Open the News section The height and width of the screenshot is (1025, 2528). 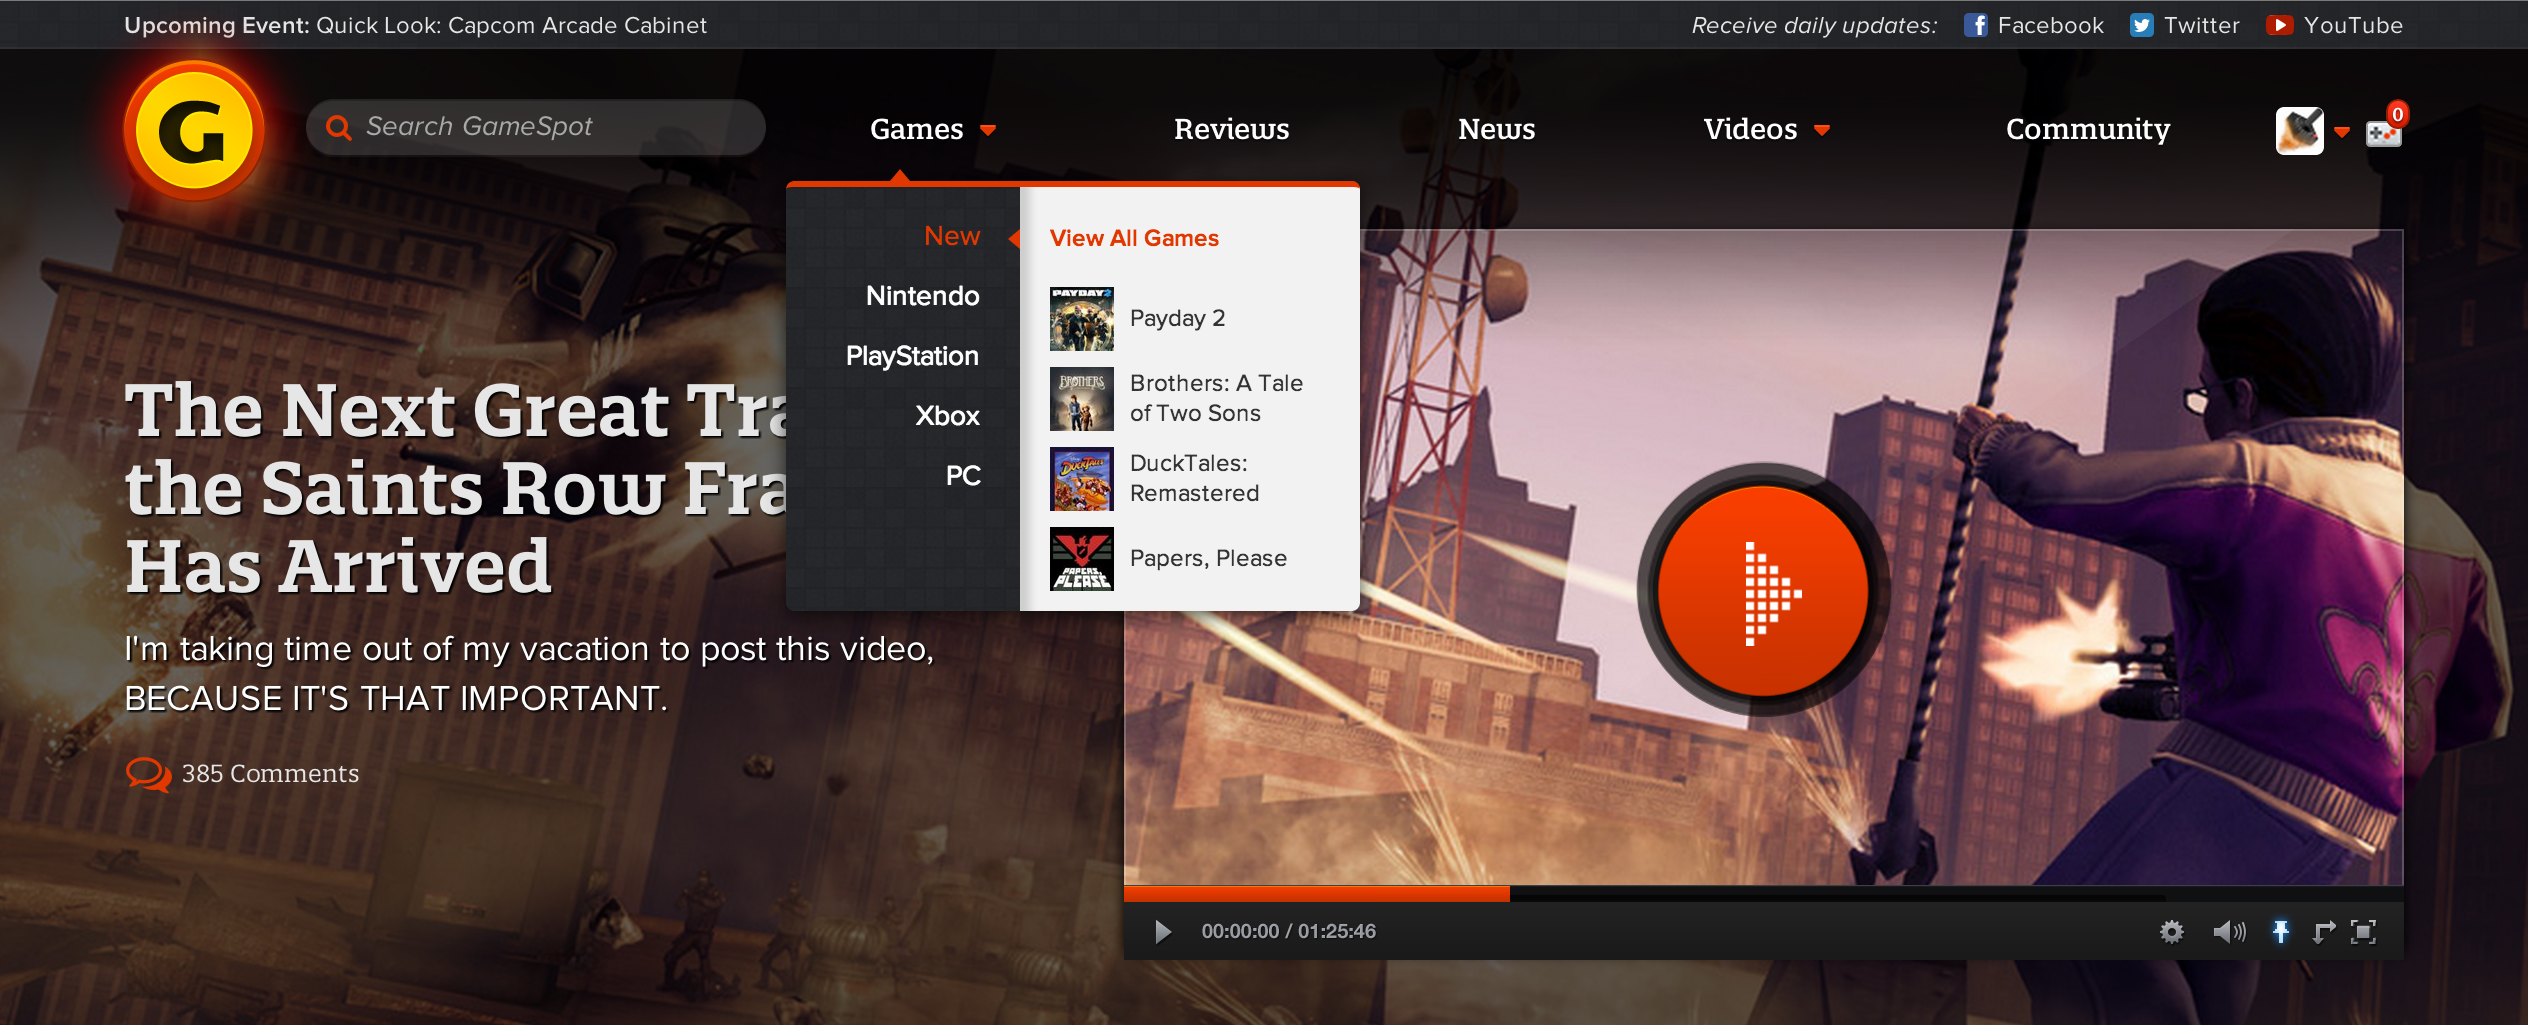[x=1496, y=129]
